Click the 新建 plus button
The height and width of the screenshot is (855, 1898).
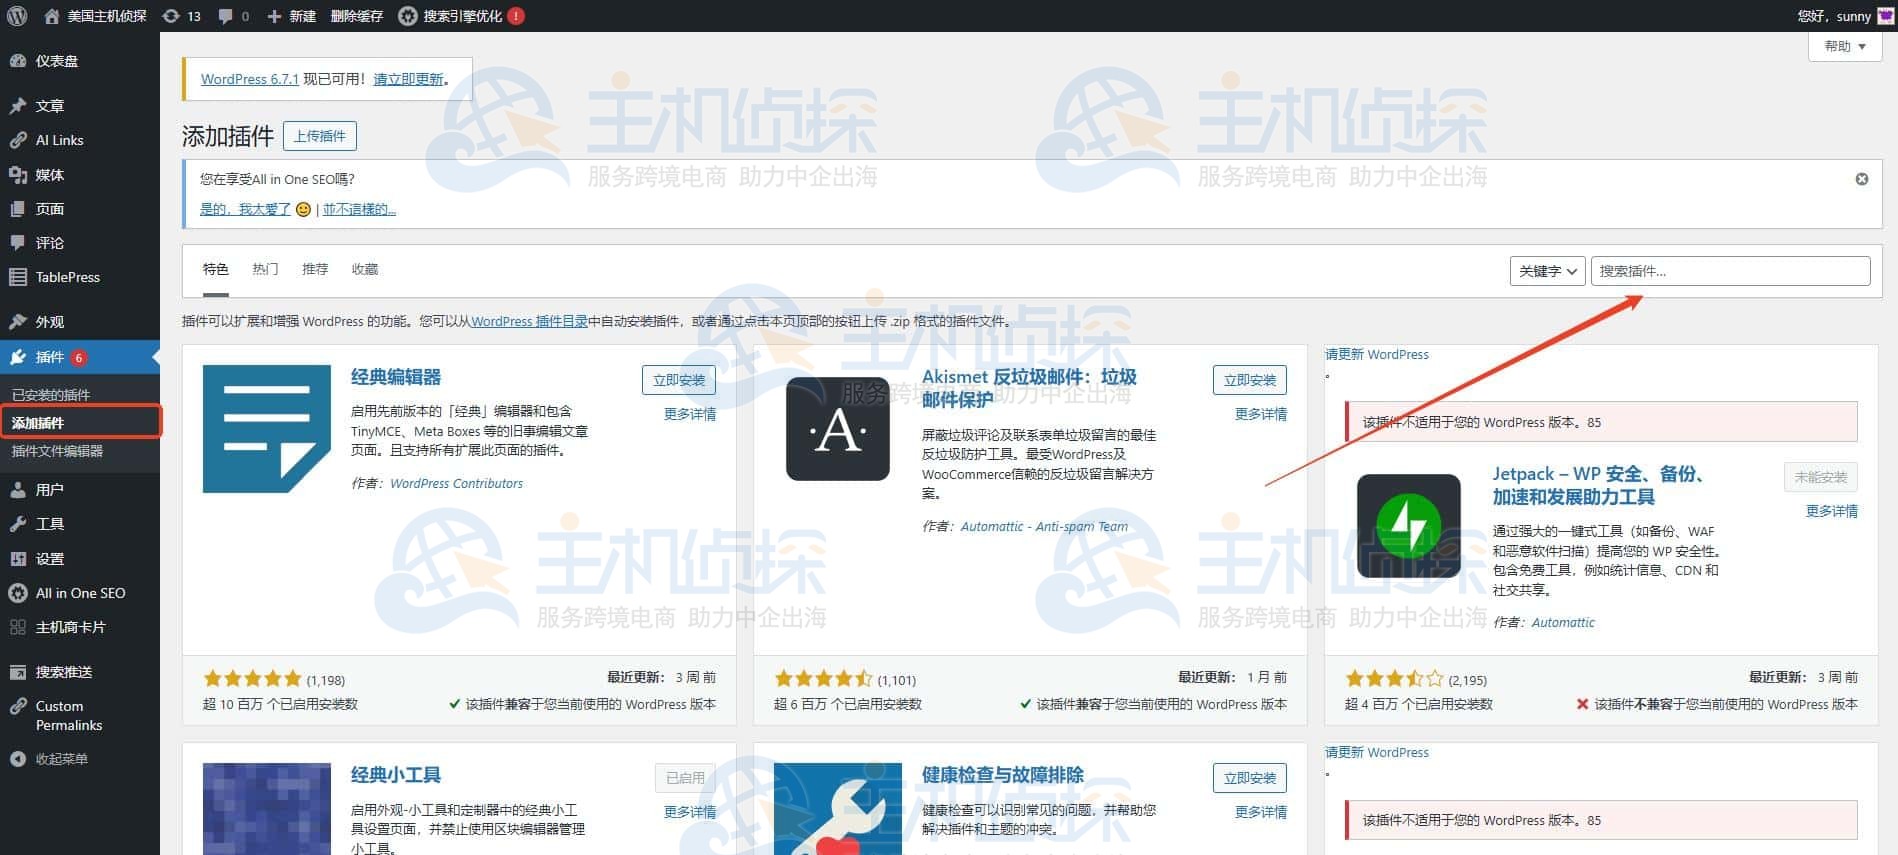291,16
